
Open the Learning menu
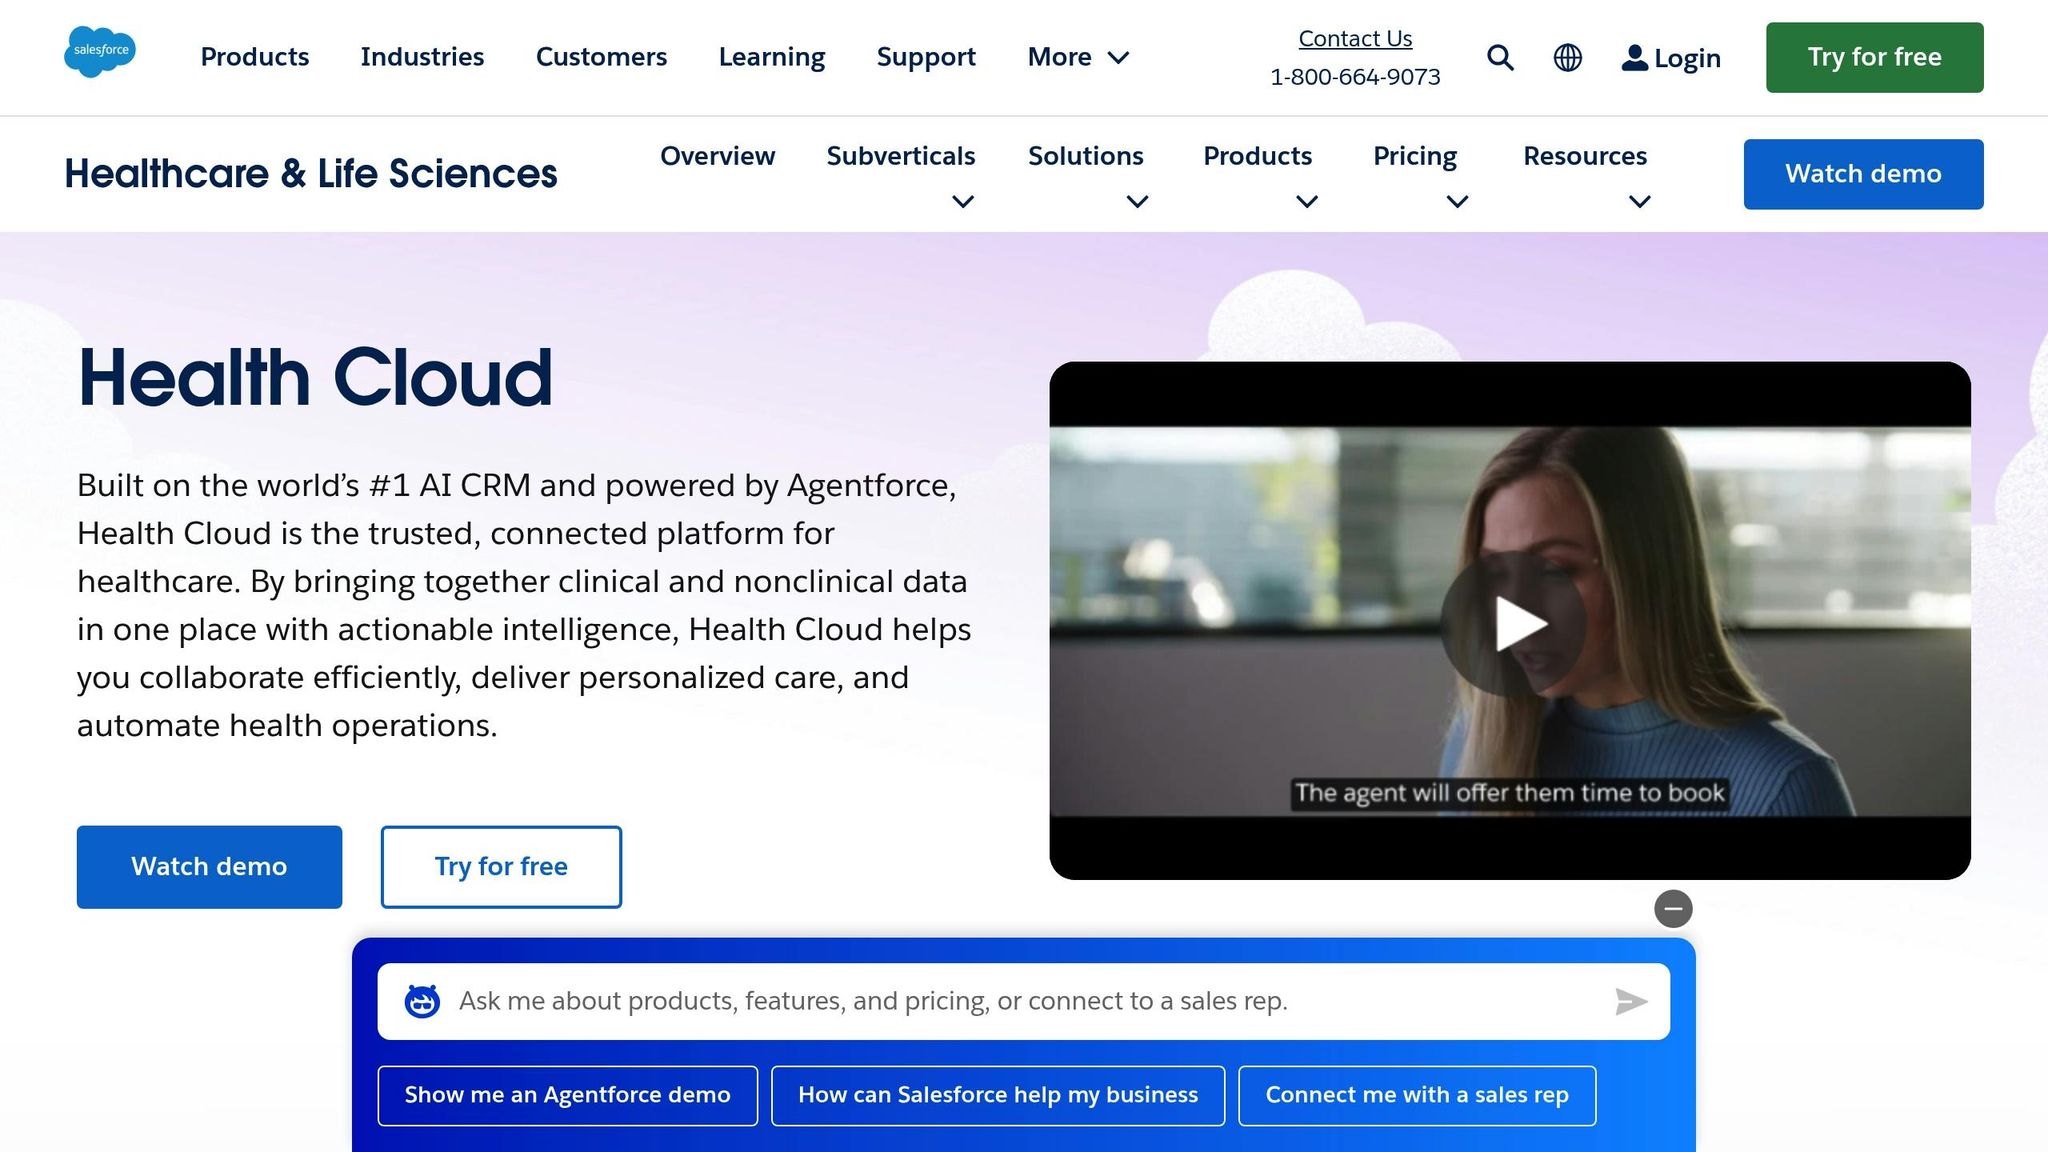[x=772, y=57]
